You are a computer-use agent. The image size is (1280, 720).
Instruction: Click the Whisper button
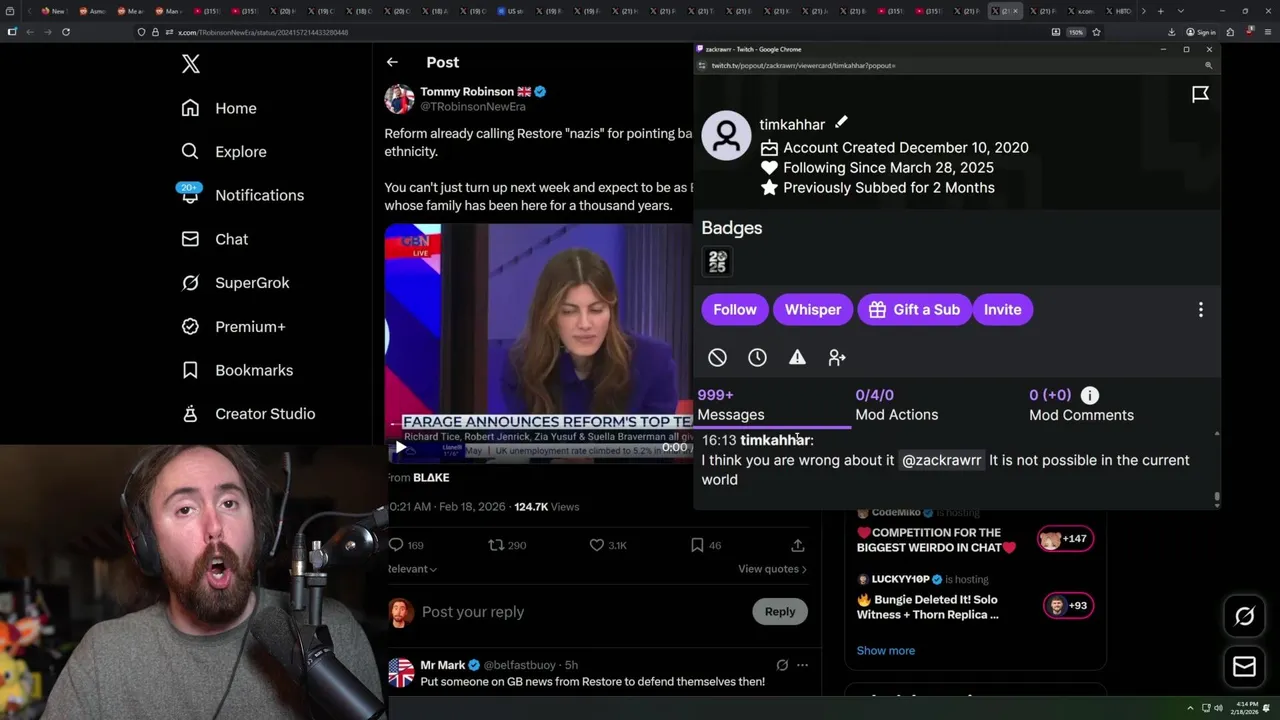813,310
